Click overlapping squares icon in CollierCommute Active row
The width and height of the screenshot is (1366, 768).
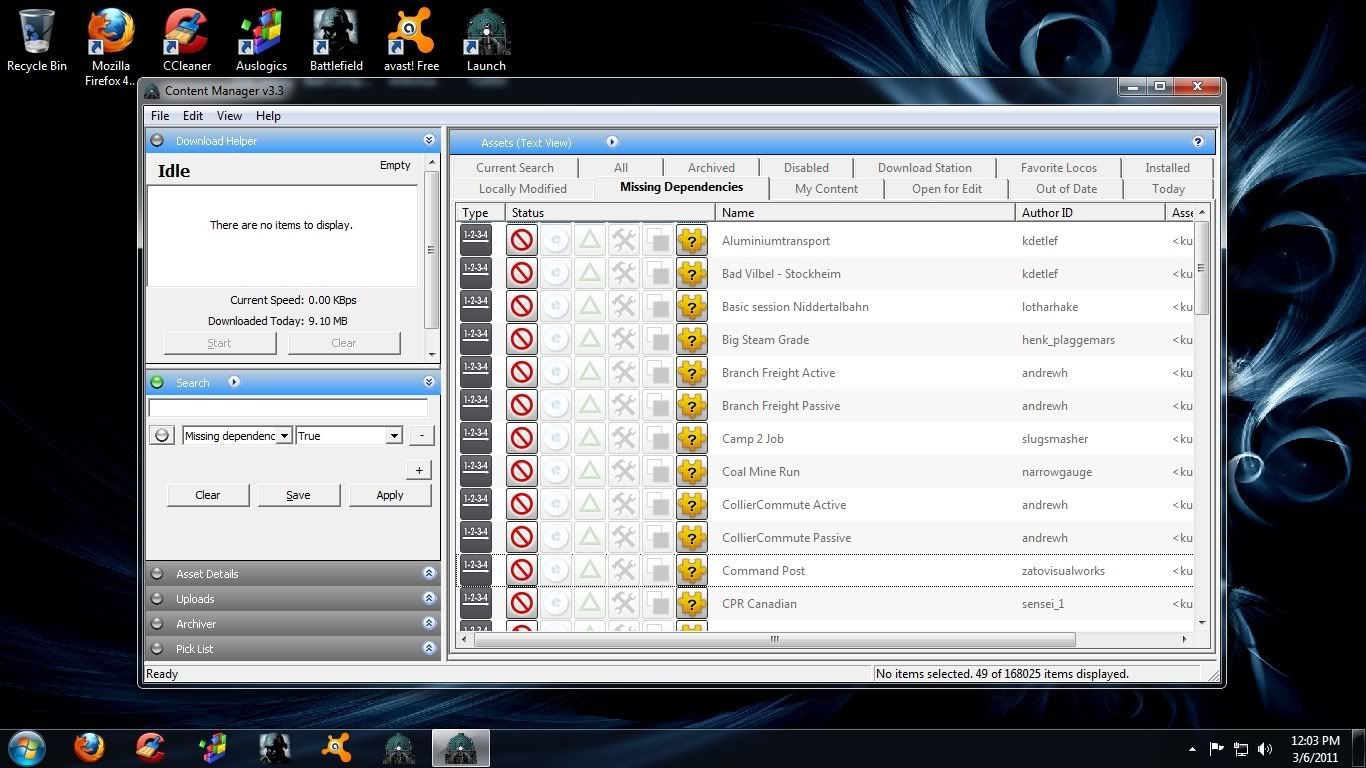pyautogui.click(x=658, y=505)
